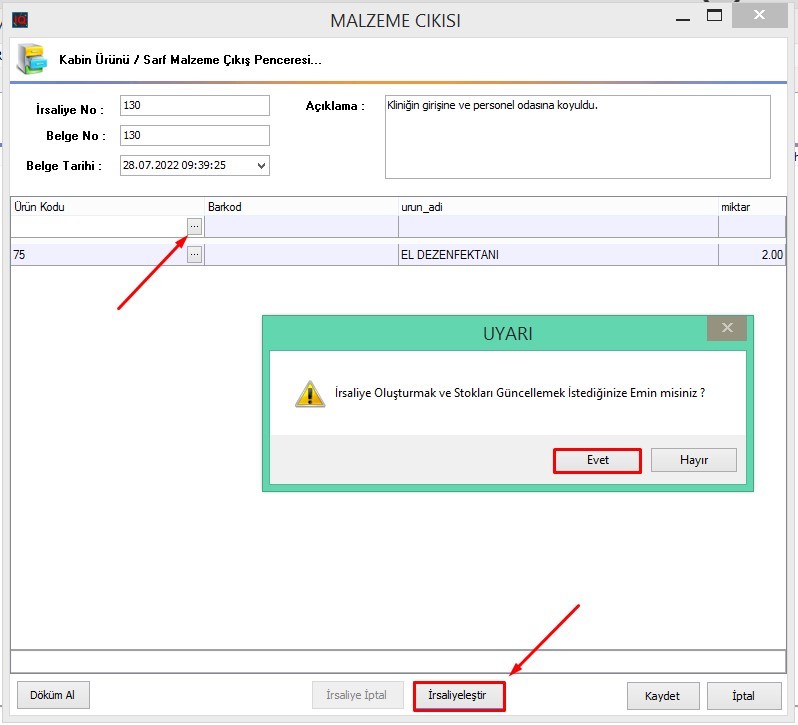Maximize the MALZEME CIKISI window
798x725 pixels.
click(714, 16)
